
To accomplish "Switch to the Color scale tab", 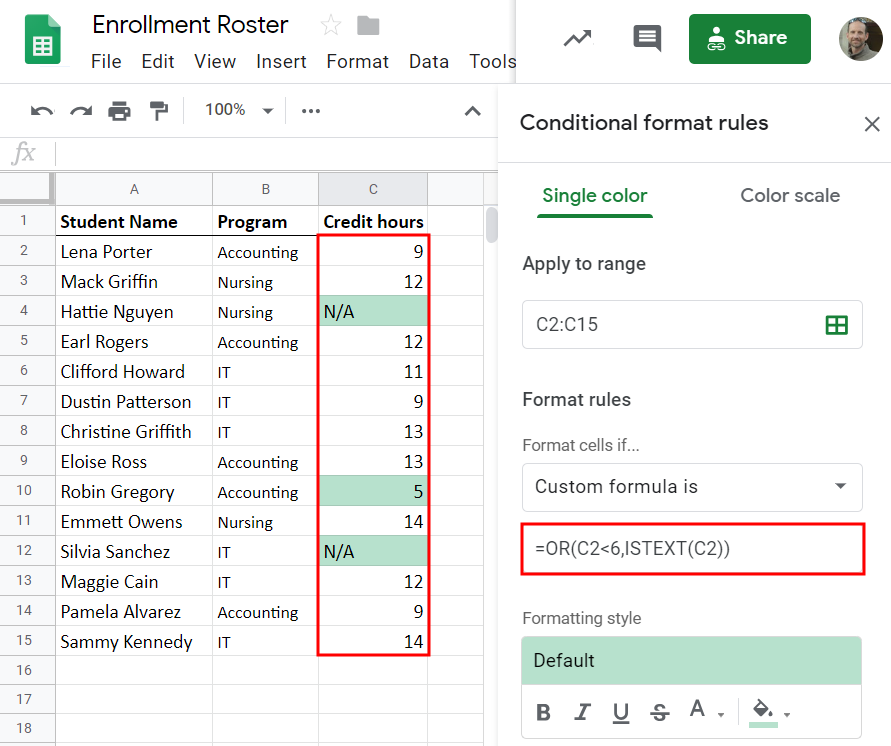I will (790, 196).
